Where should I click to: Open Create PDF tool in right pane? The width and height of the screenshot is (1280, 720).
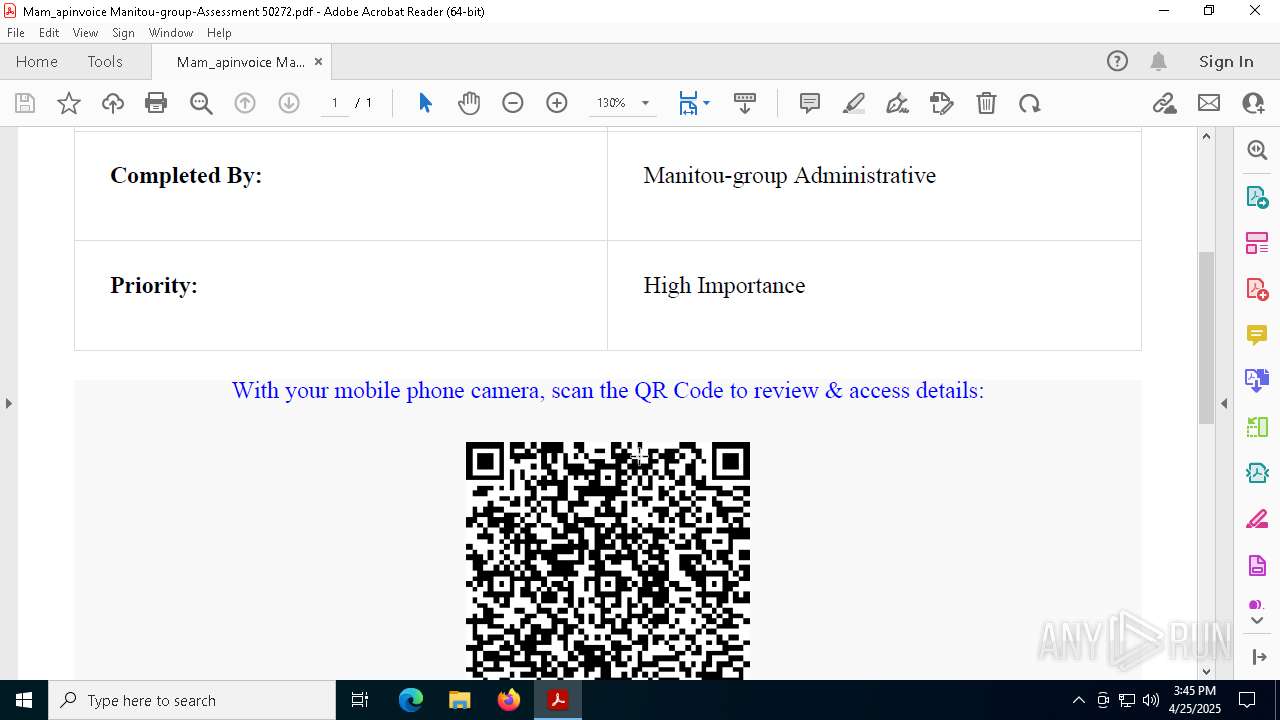(x=1257, y=289)
